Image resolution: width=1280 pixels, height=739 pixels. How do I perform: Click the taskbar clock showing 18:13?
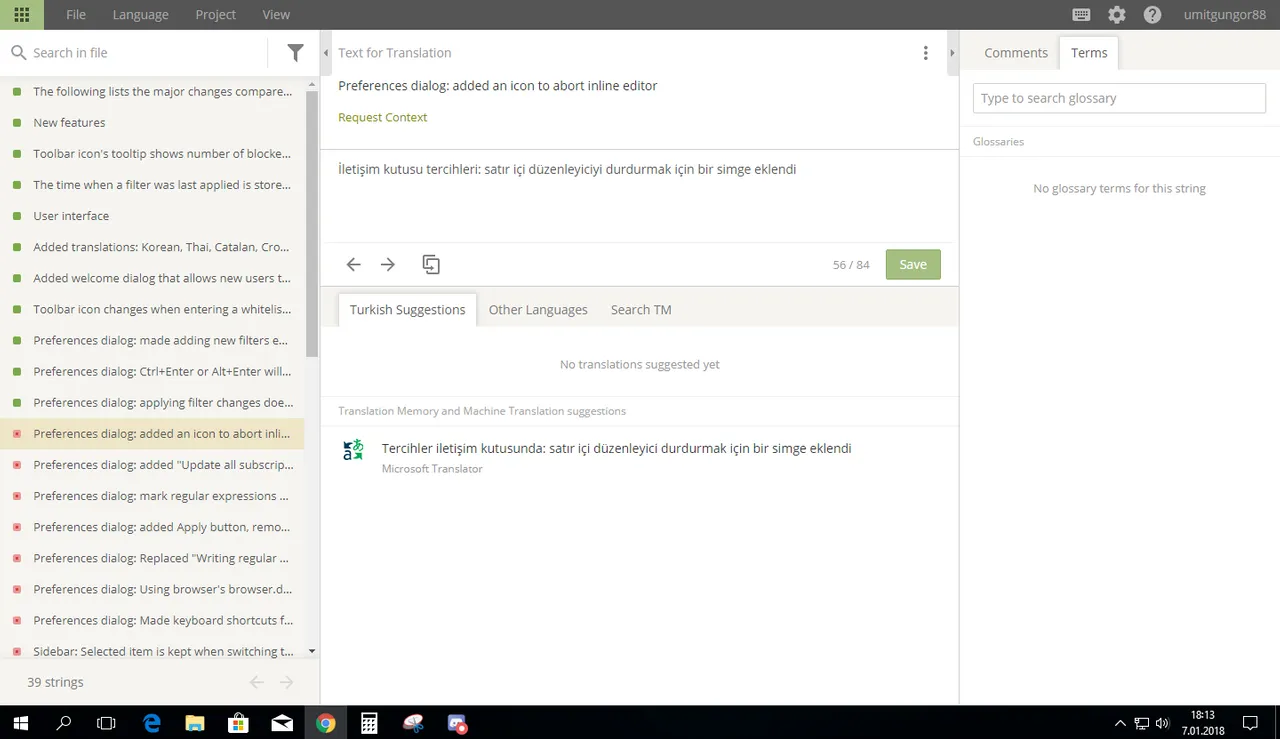click(x=1203, y=723)
